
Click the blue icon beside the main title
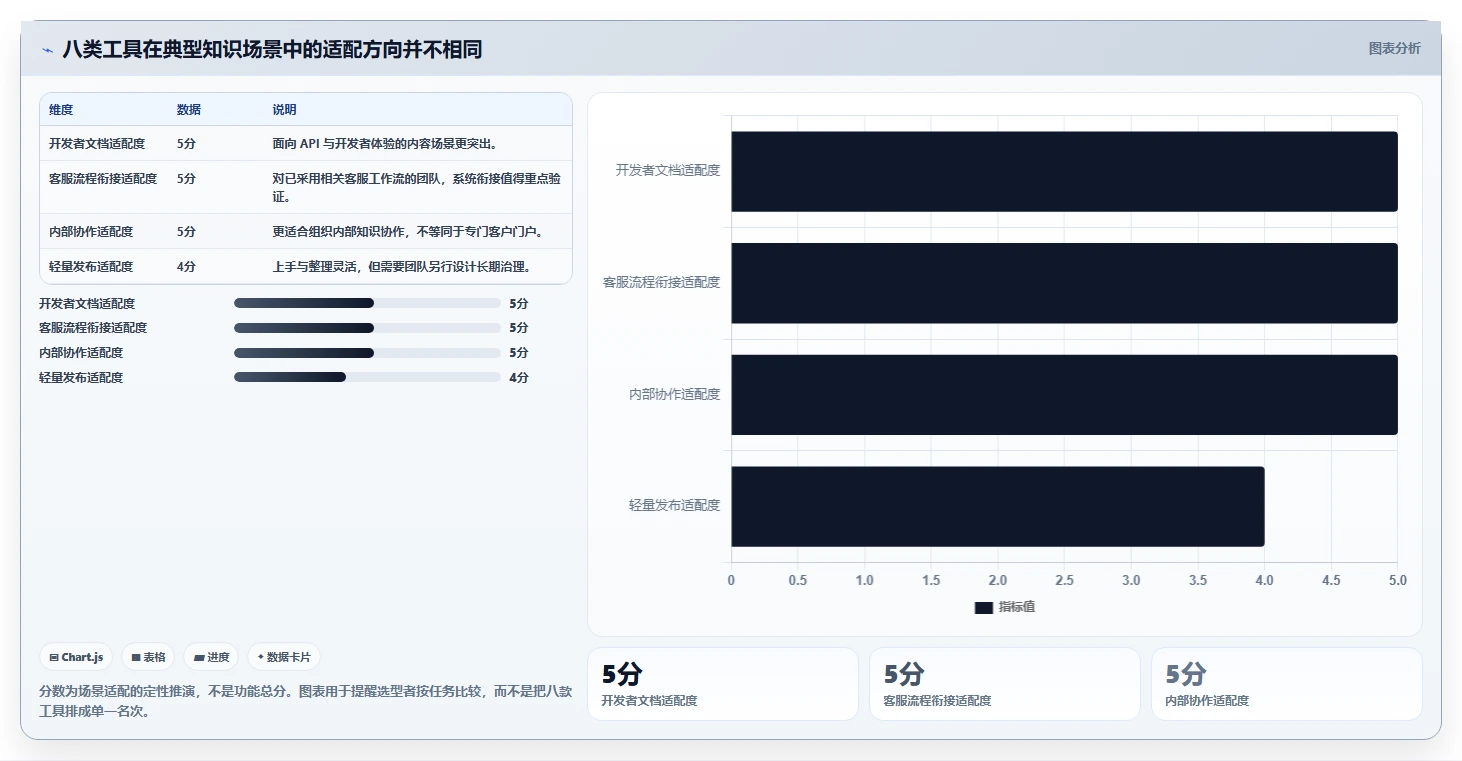click(x=47, y=50)
